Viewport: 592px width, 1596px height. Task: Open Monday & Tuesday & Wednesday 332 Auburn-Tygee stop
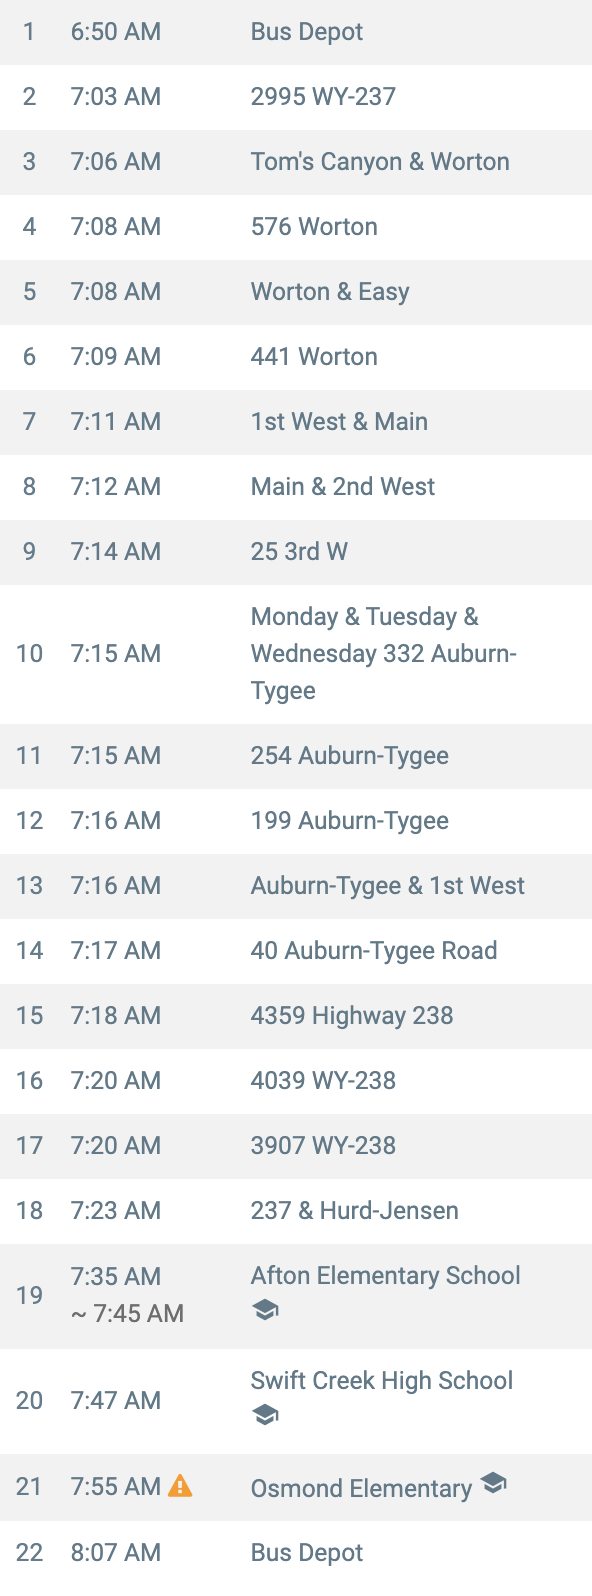coord(296,654)
